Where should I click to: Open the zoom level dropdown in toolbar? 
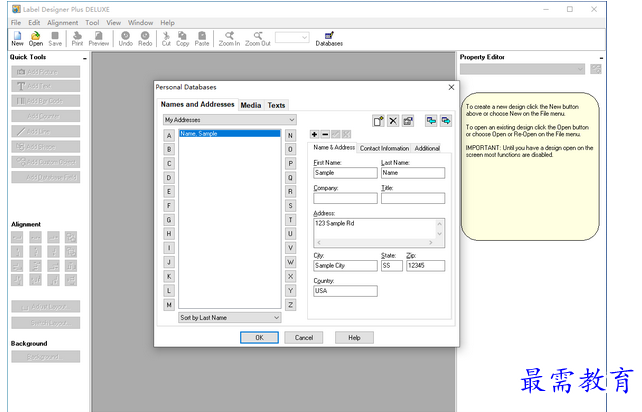[x=292, y=38]
